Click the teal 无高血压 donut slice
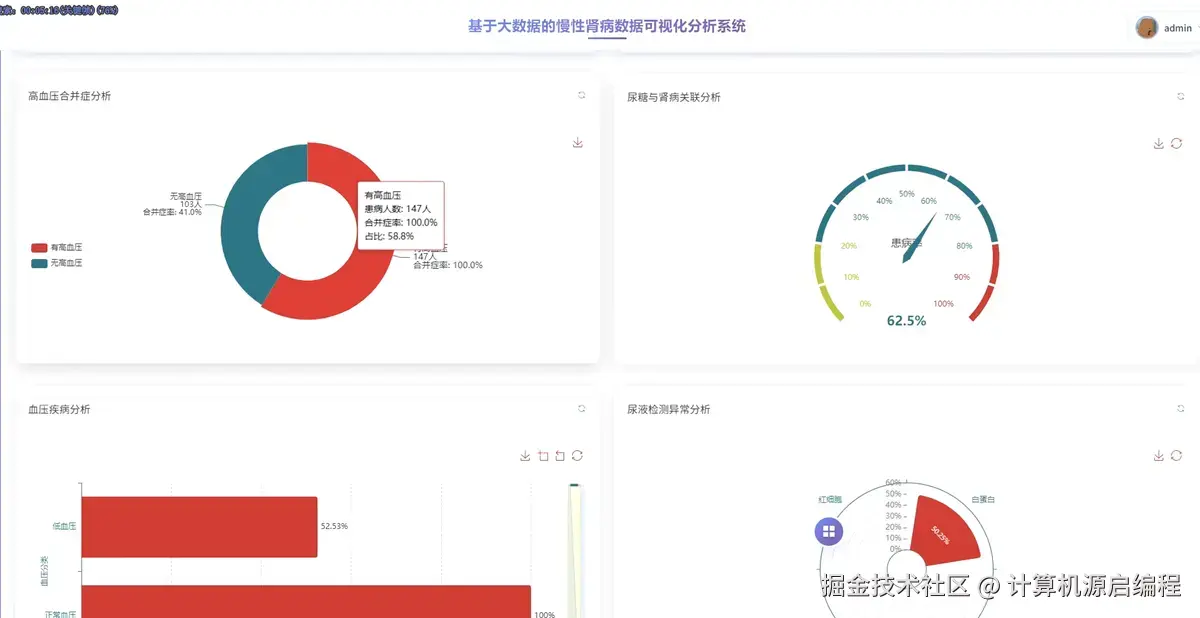 [x=240, y=215]
